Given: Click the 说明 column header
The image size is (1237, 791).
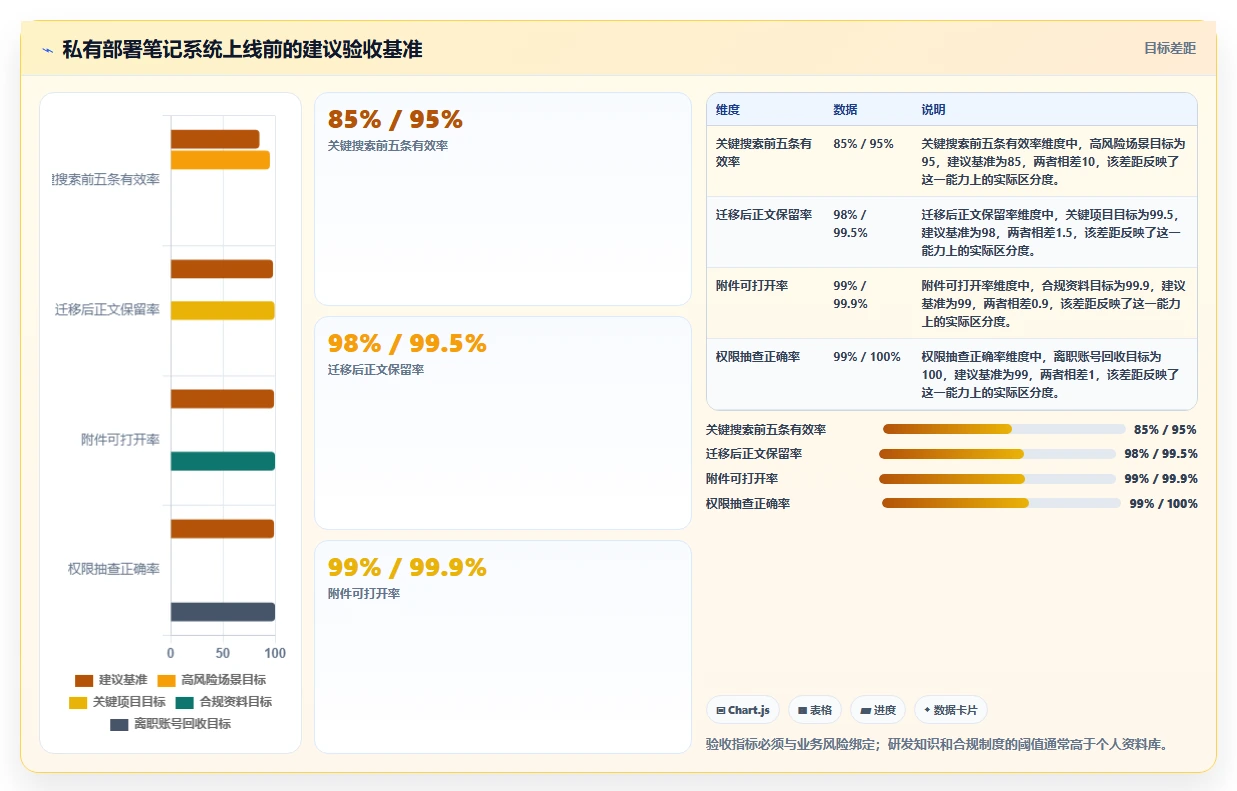Looking at the screenshot, I should coord(933,110).
